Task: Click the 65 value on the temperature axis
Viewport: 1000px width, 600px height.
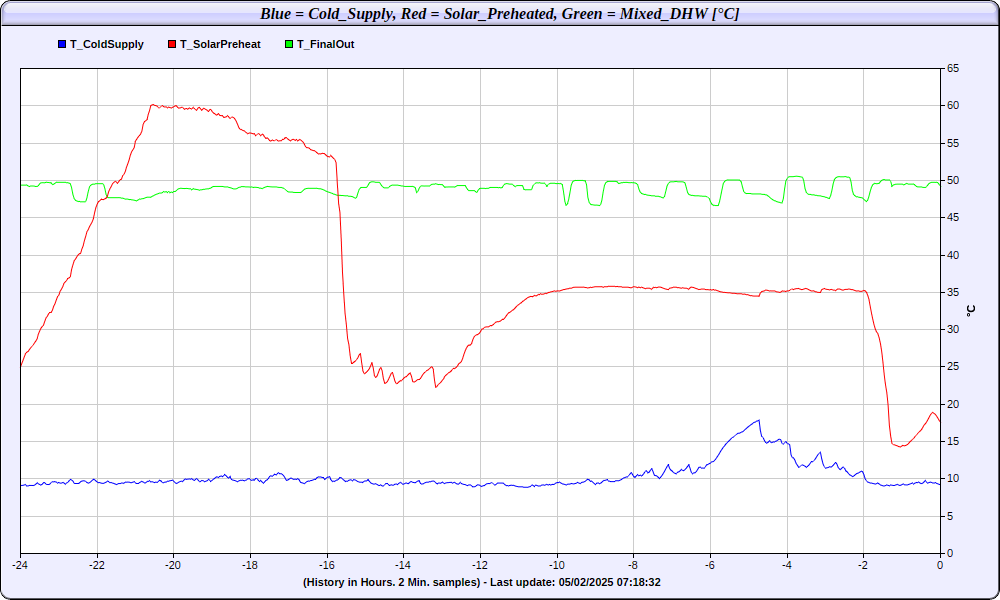Action: click(x=953, y=68)
